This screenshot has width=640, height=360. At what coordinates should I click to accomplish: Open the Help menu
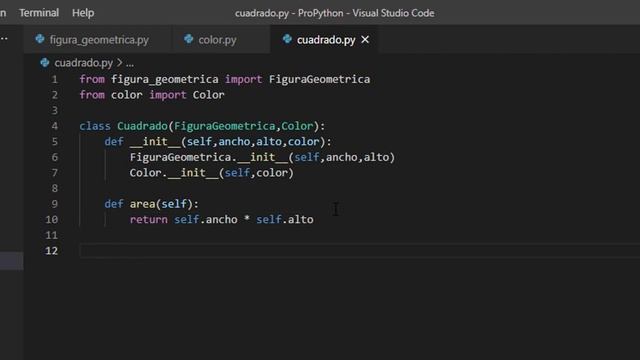(x=83, y=13)
